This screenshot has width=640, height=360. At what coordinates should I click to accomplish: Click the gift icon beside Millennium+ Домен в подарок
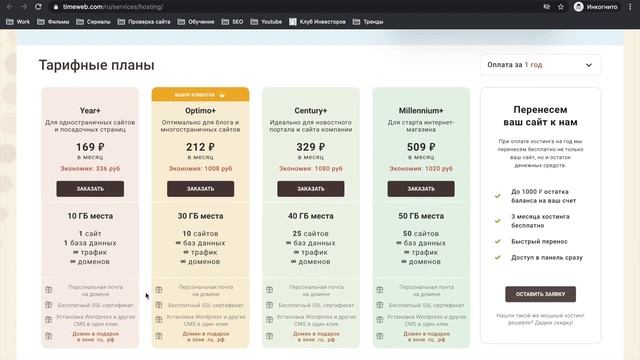380,336
